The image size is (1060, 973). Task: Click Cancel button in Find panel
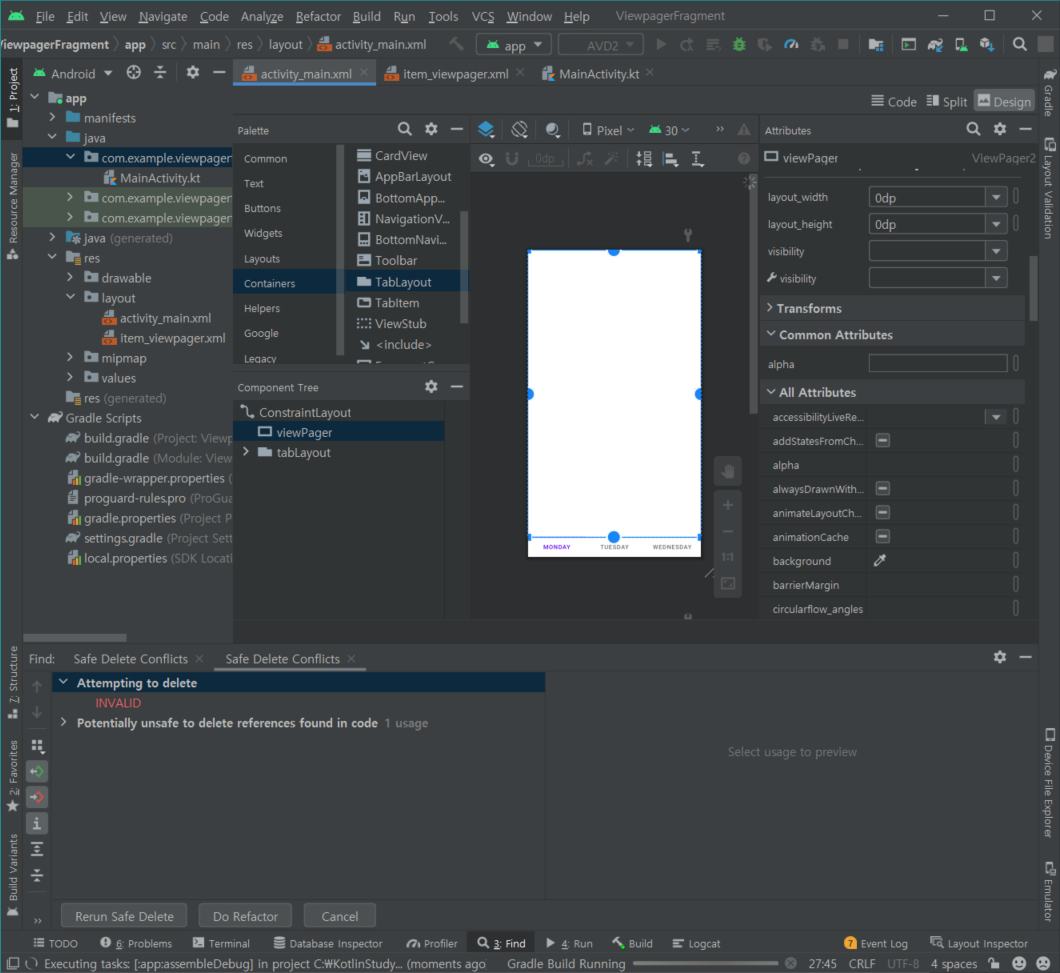[x=339, y=916]
